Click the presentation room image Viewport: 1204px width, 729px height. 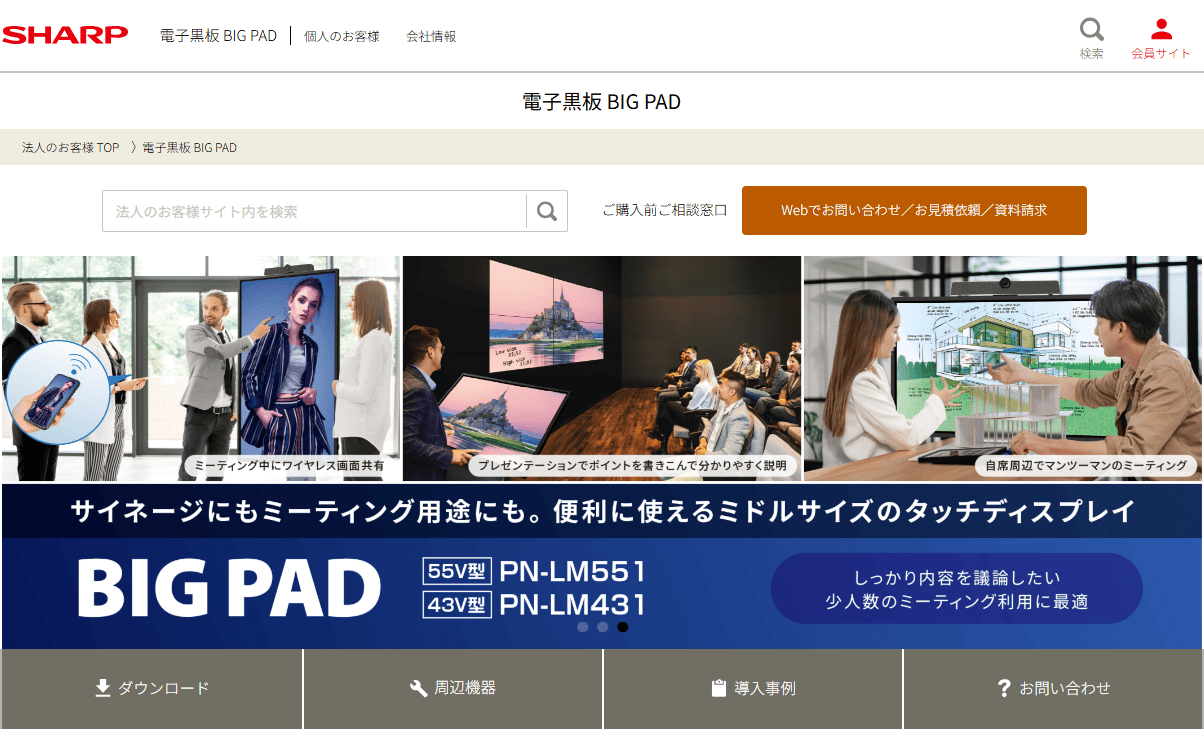coord(602,368)
